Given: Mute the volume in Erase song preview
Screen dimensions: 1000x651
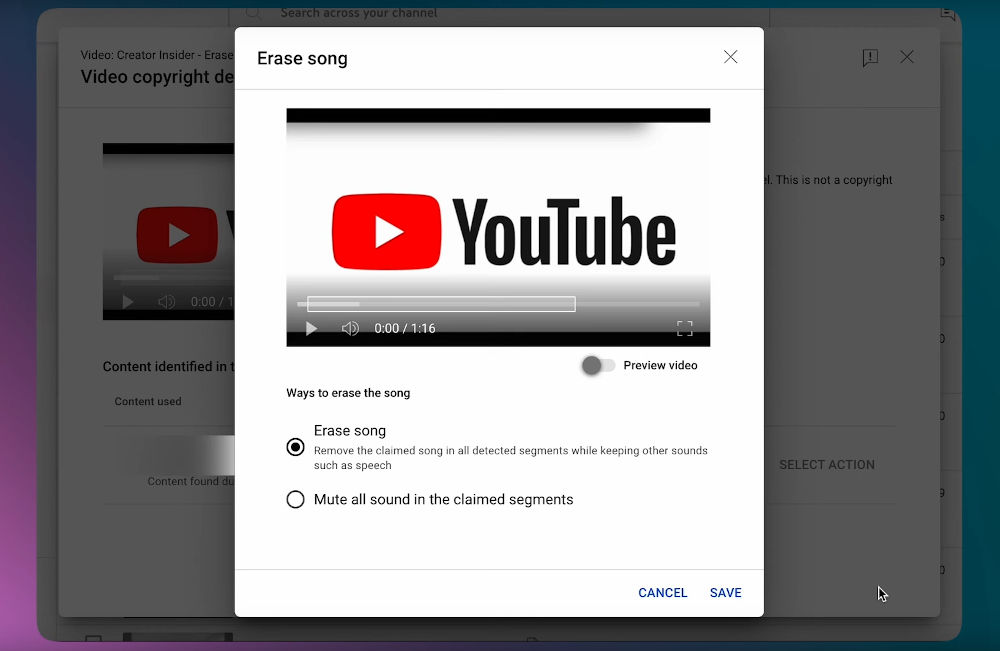Looking at the screenshot, I should tap(349, 328).
